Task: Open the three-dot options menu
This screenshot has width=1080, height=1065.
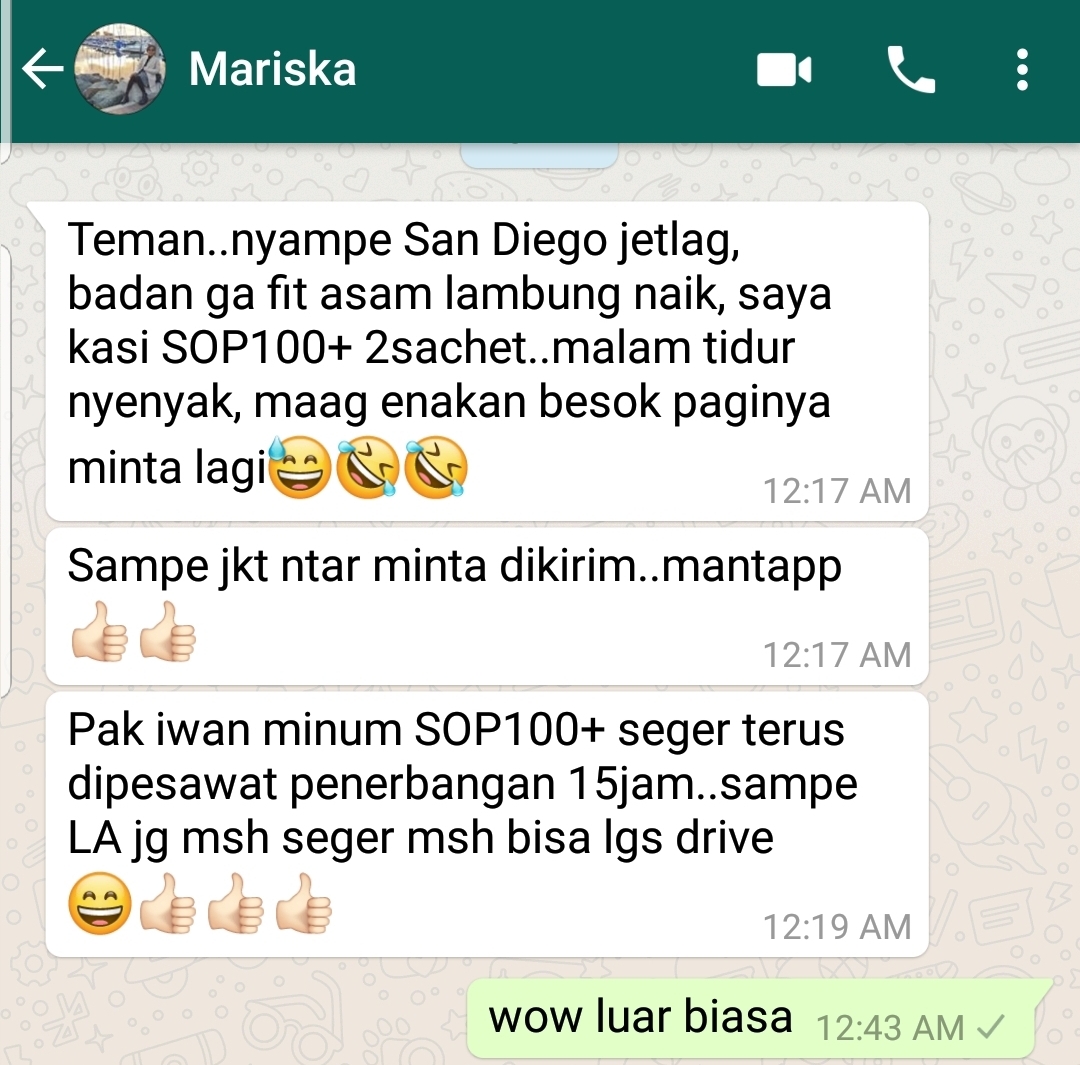Action: coord(1022,69)
